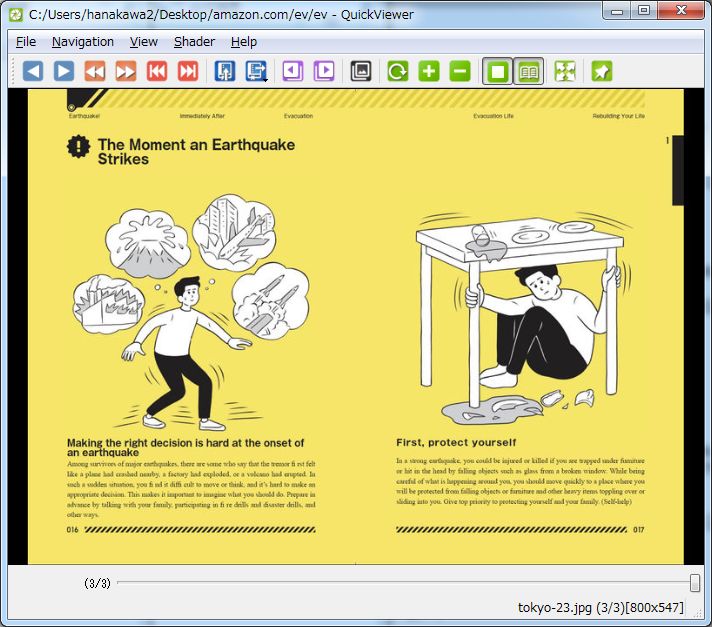Click the purple previous volume icon
712x627 pixels.
[x=293, y=71]
